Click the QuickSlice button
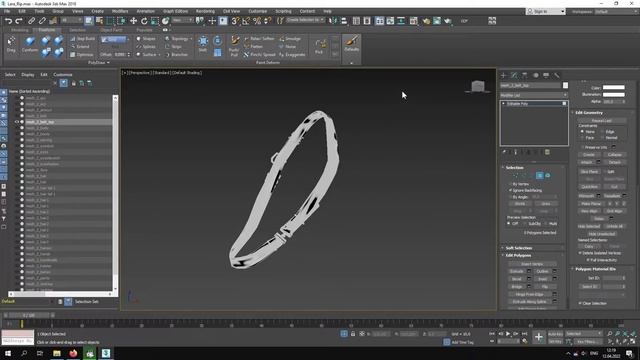Viewport: 640px width, 360px height. tap(589, 187)
